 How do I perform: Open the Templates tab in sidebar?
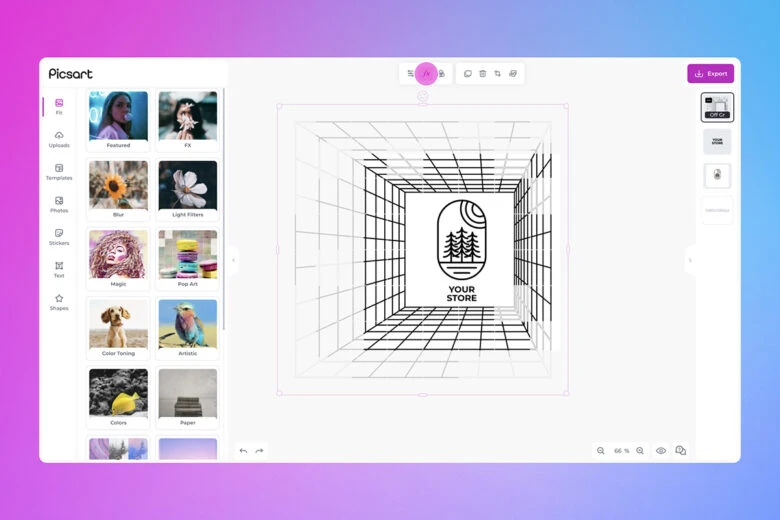click(x=59, y=172)
